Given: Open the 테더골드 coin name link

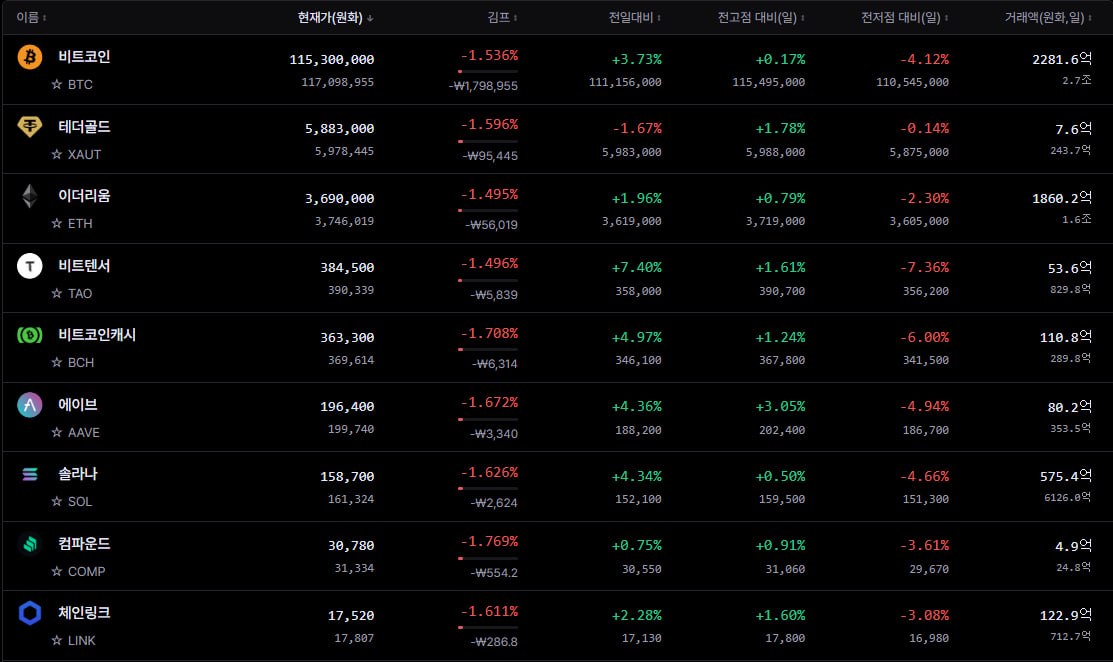Looking at the screenshot, I should click(84, 126).
